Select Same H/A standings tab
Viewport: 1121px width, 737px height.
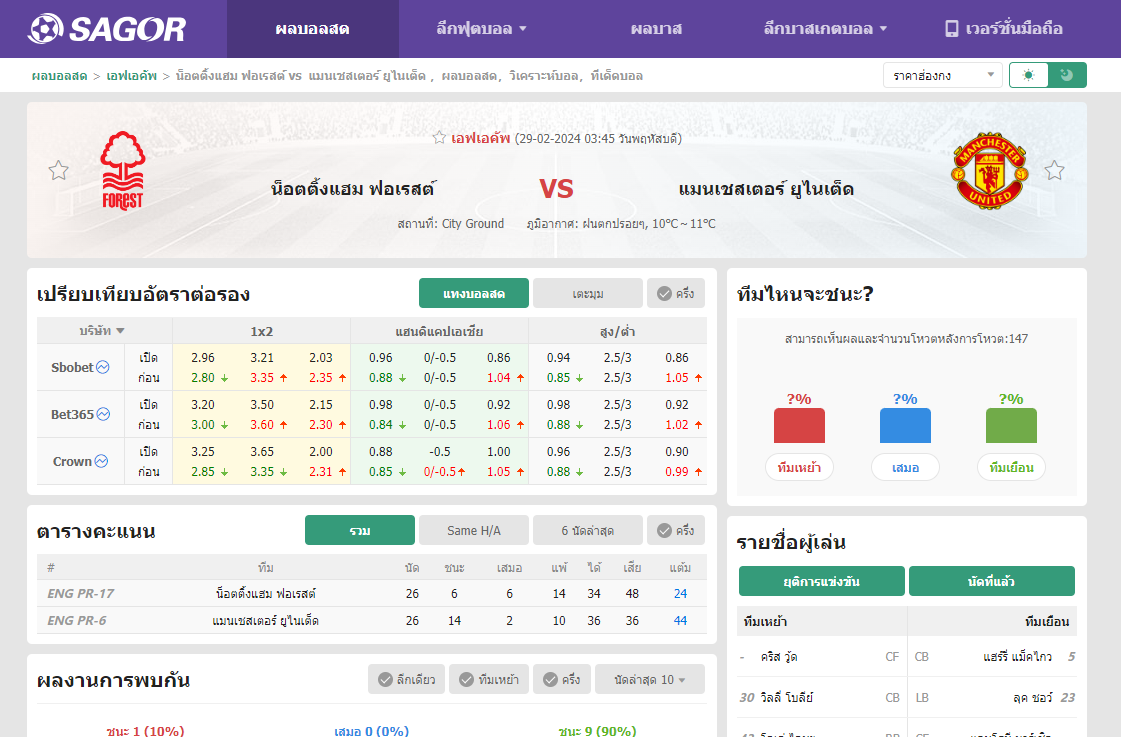474,530
